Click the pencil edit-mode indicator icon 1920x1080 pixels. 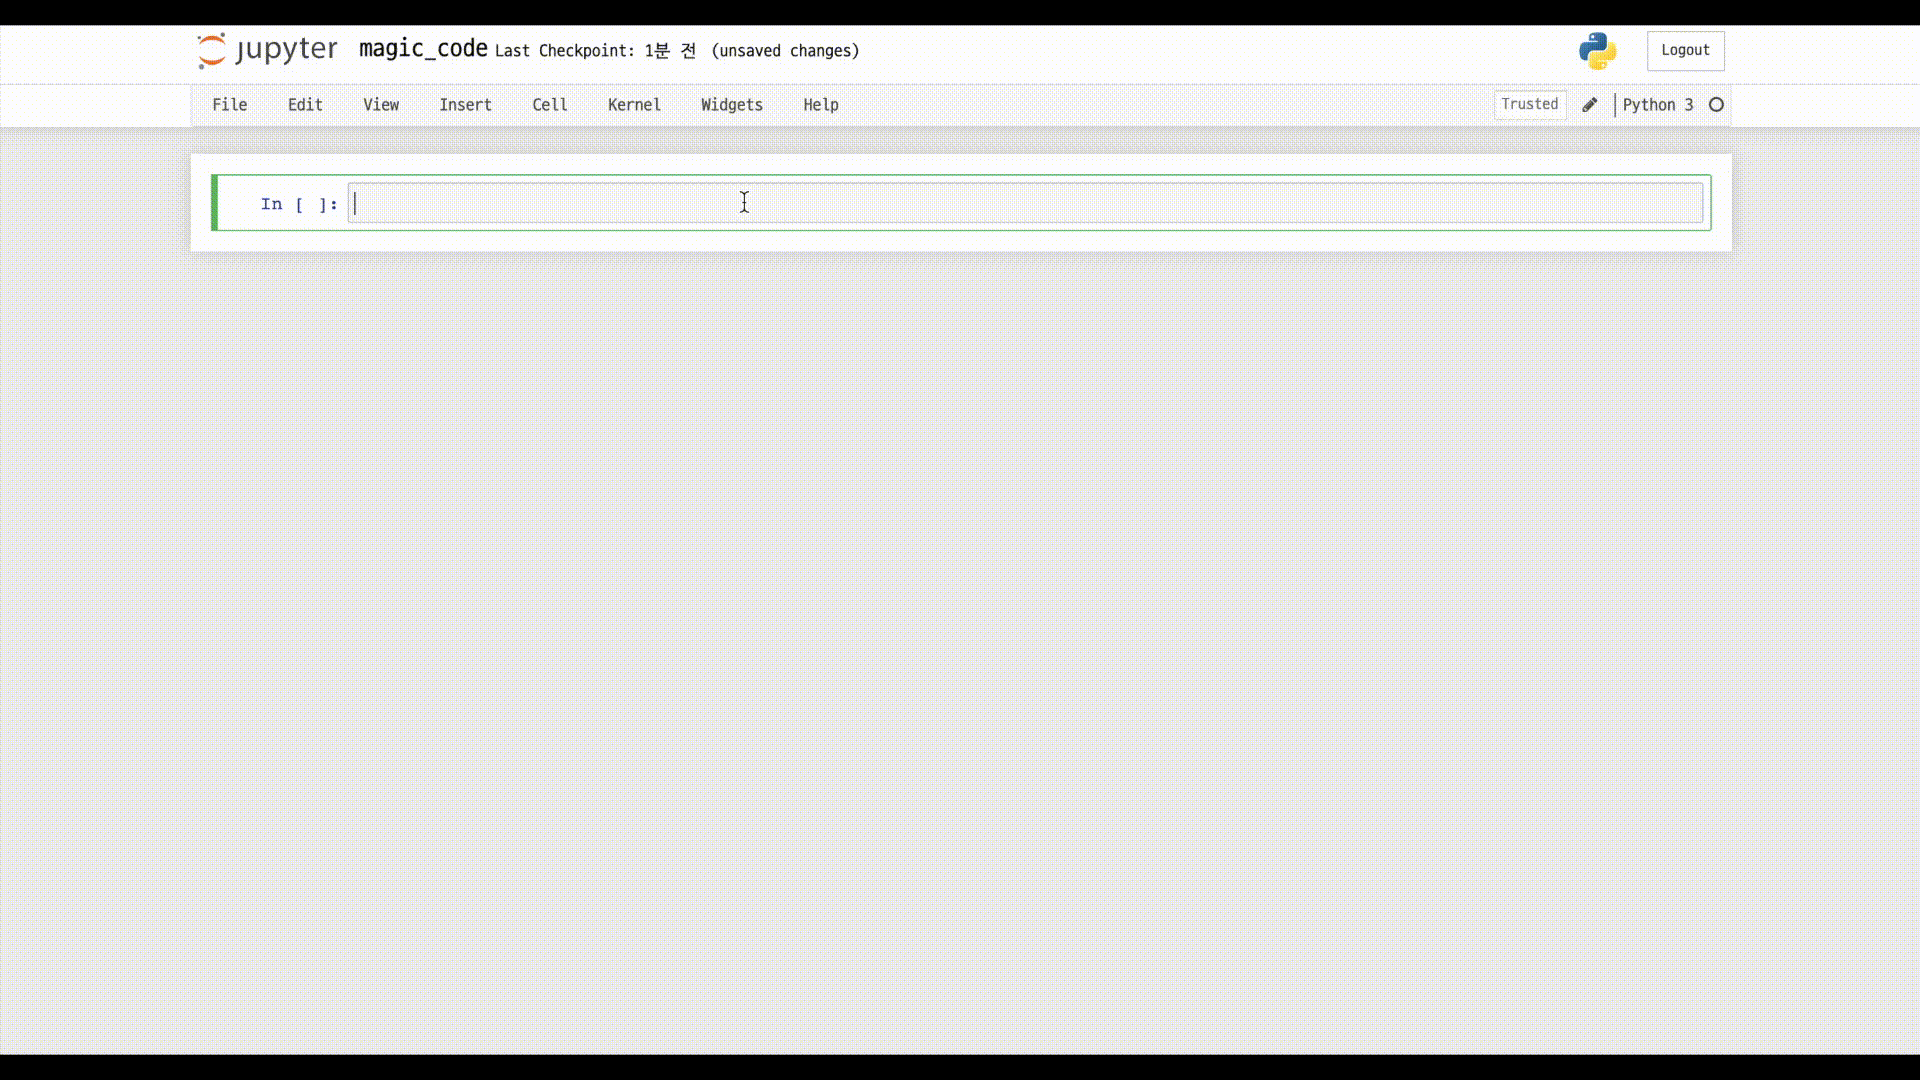[1589, 105]
